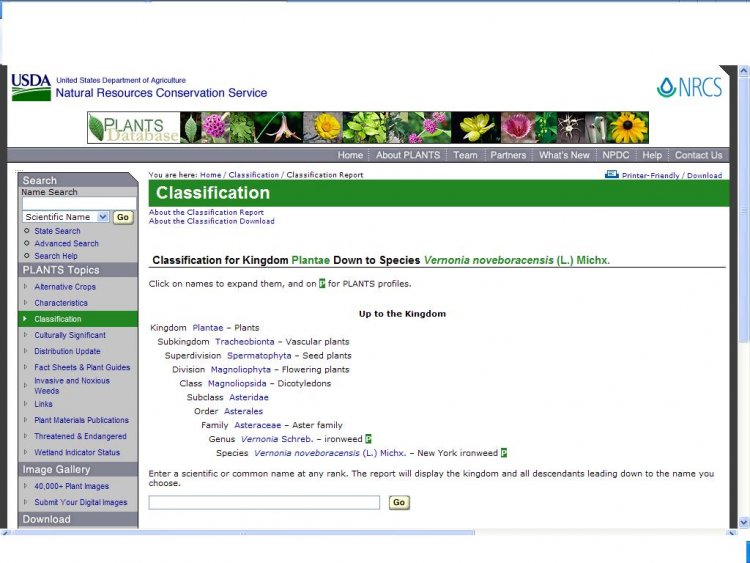Open Plant Materials Publications
750x563 pixels.
(x=81, y=420)
